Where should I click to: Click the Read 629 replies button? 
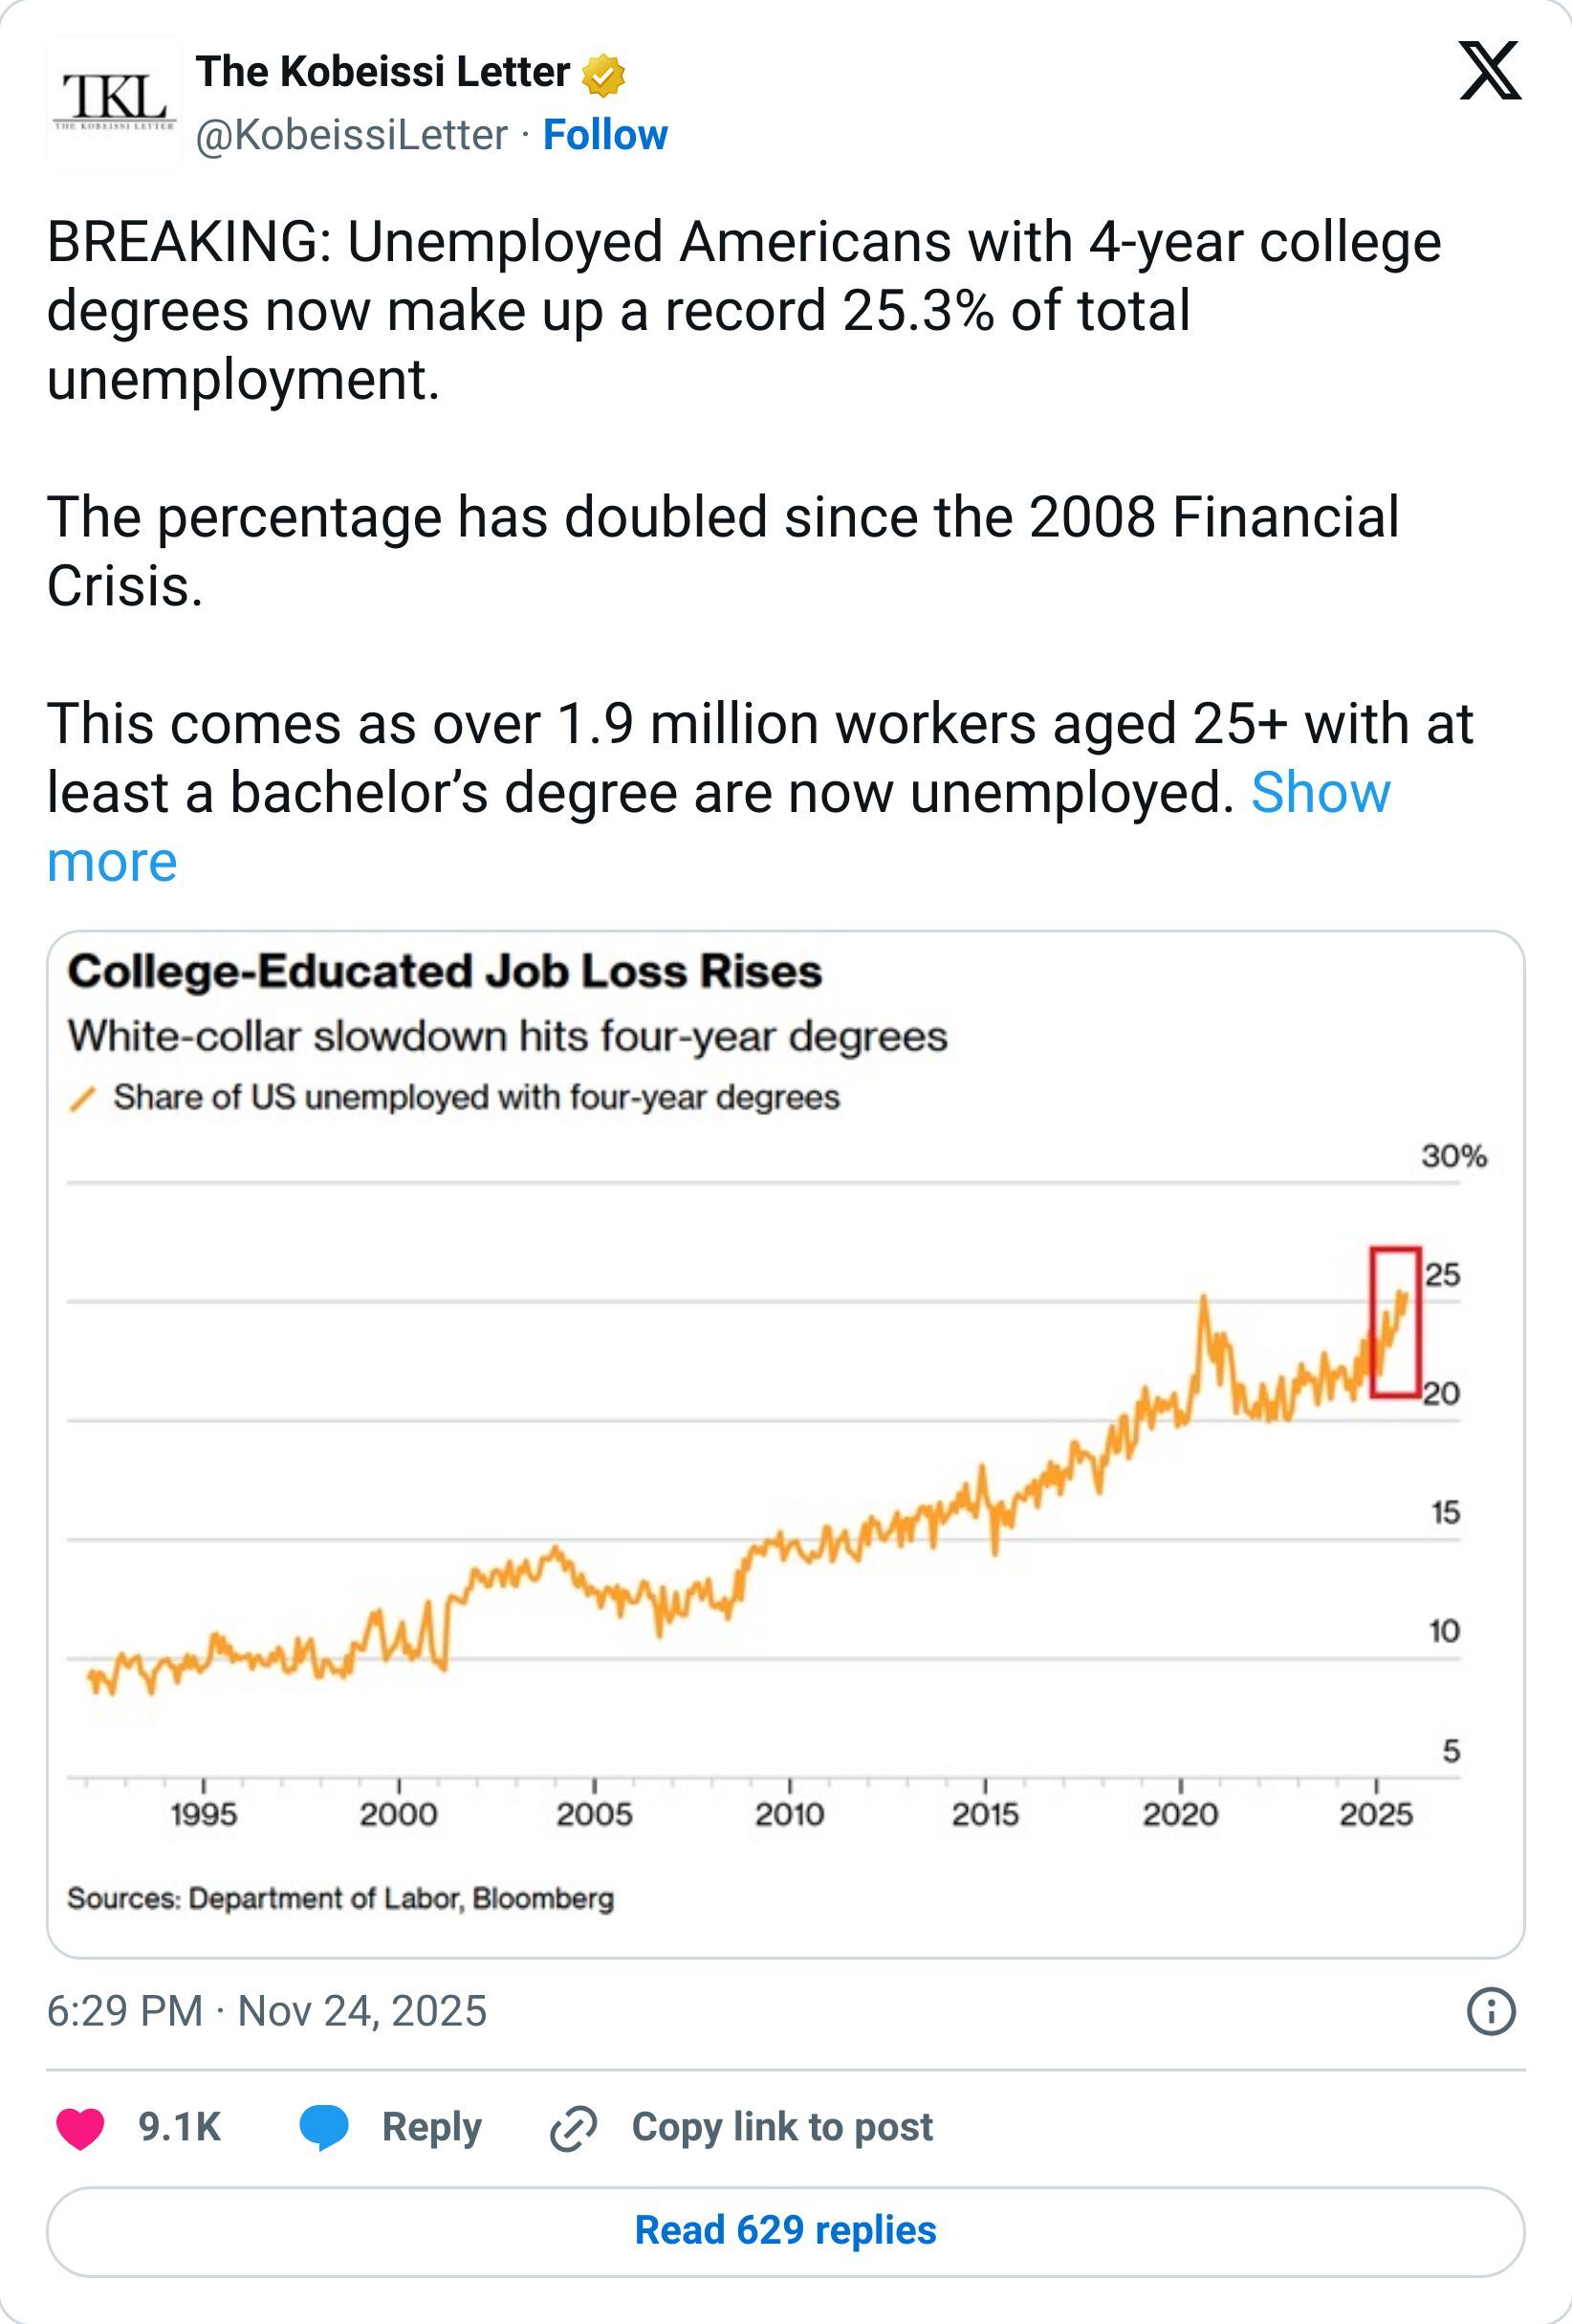coord(786,2231)
